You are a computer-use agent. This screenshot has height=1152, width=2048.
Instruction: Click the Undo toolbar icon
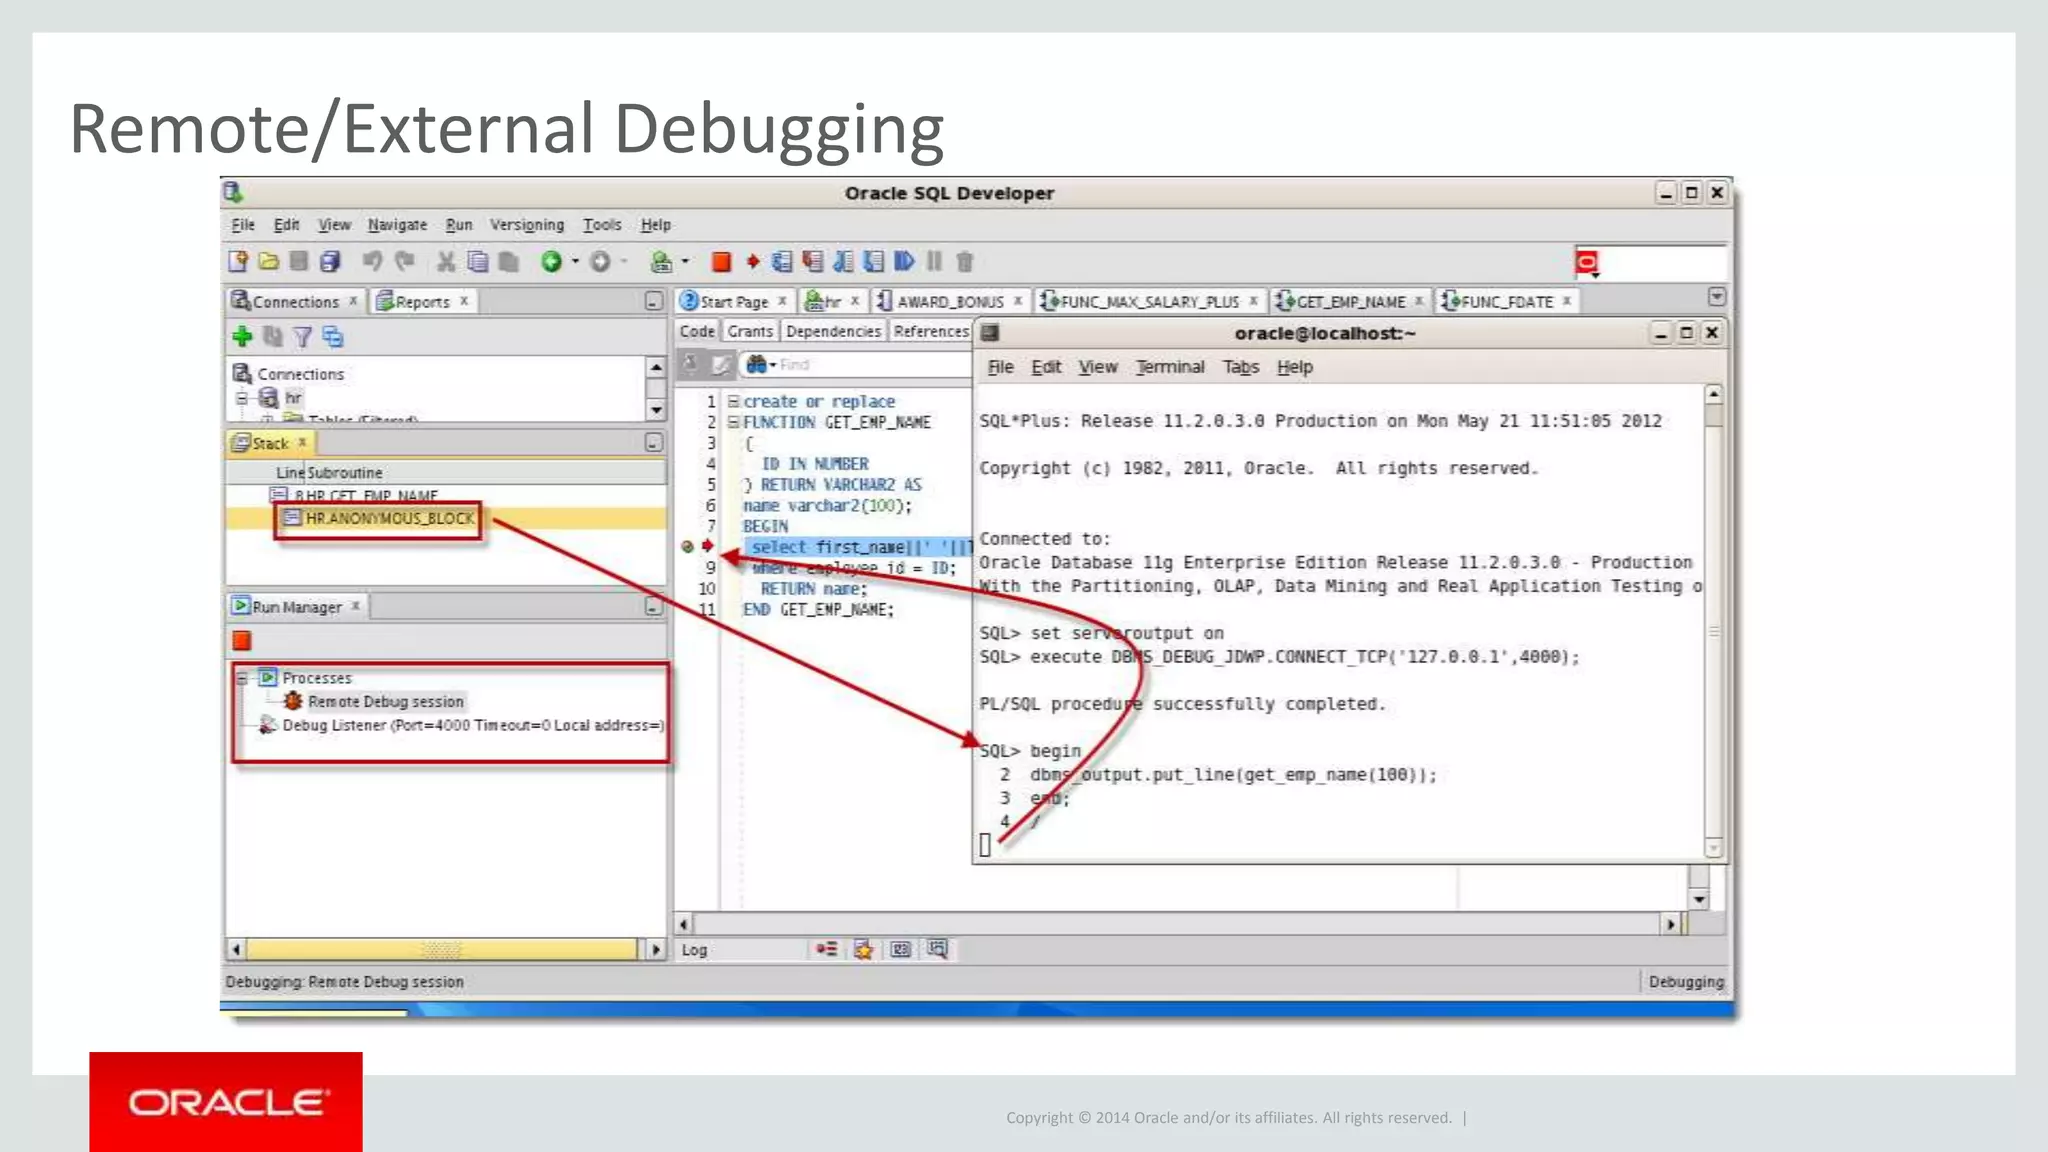point(372,262)
